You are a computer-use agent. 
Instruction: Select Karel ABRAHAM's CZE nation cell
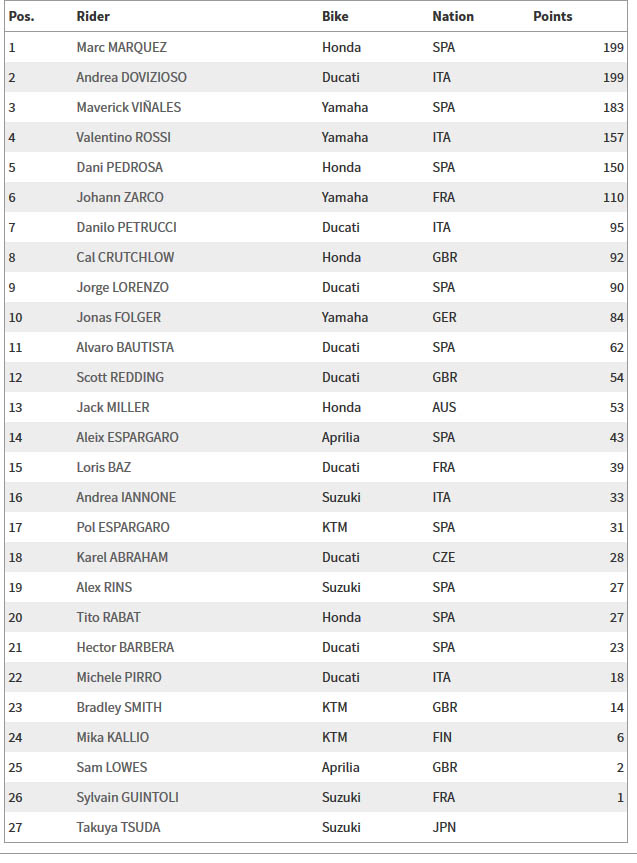click(x=444, y=558)
